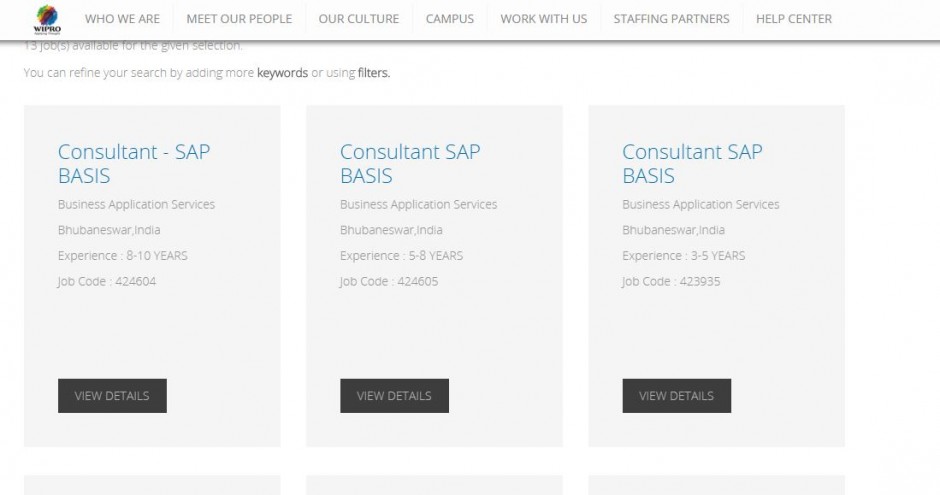
Task: Open WORK WITH US navigation item
Action: (x=544, y=19)
